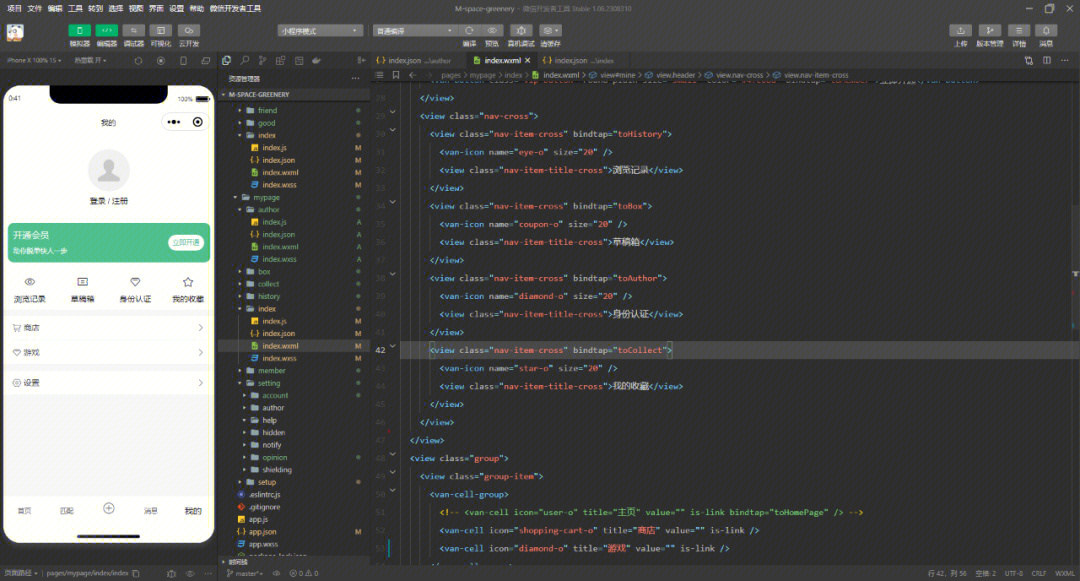Open the 资源管理器 more options ellipsis

point(355,78)
